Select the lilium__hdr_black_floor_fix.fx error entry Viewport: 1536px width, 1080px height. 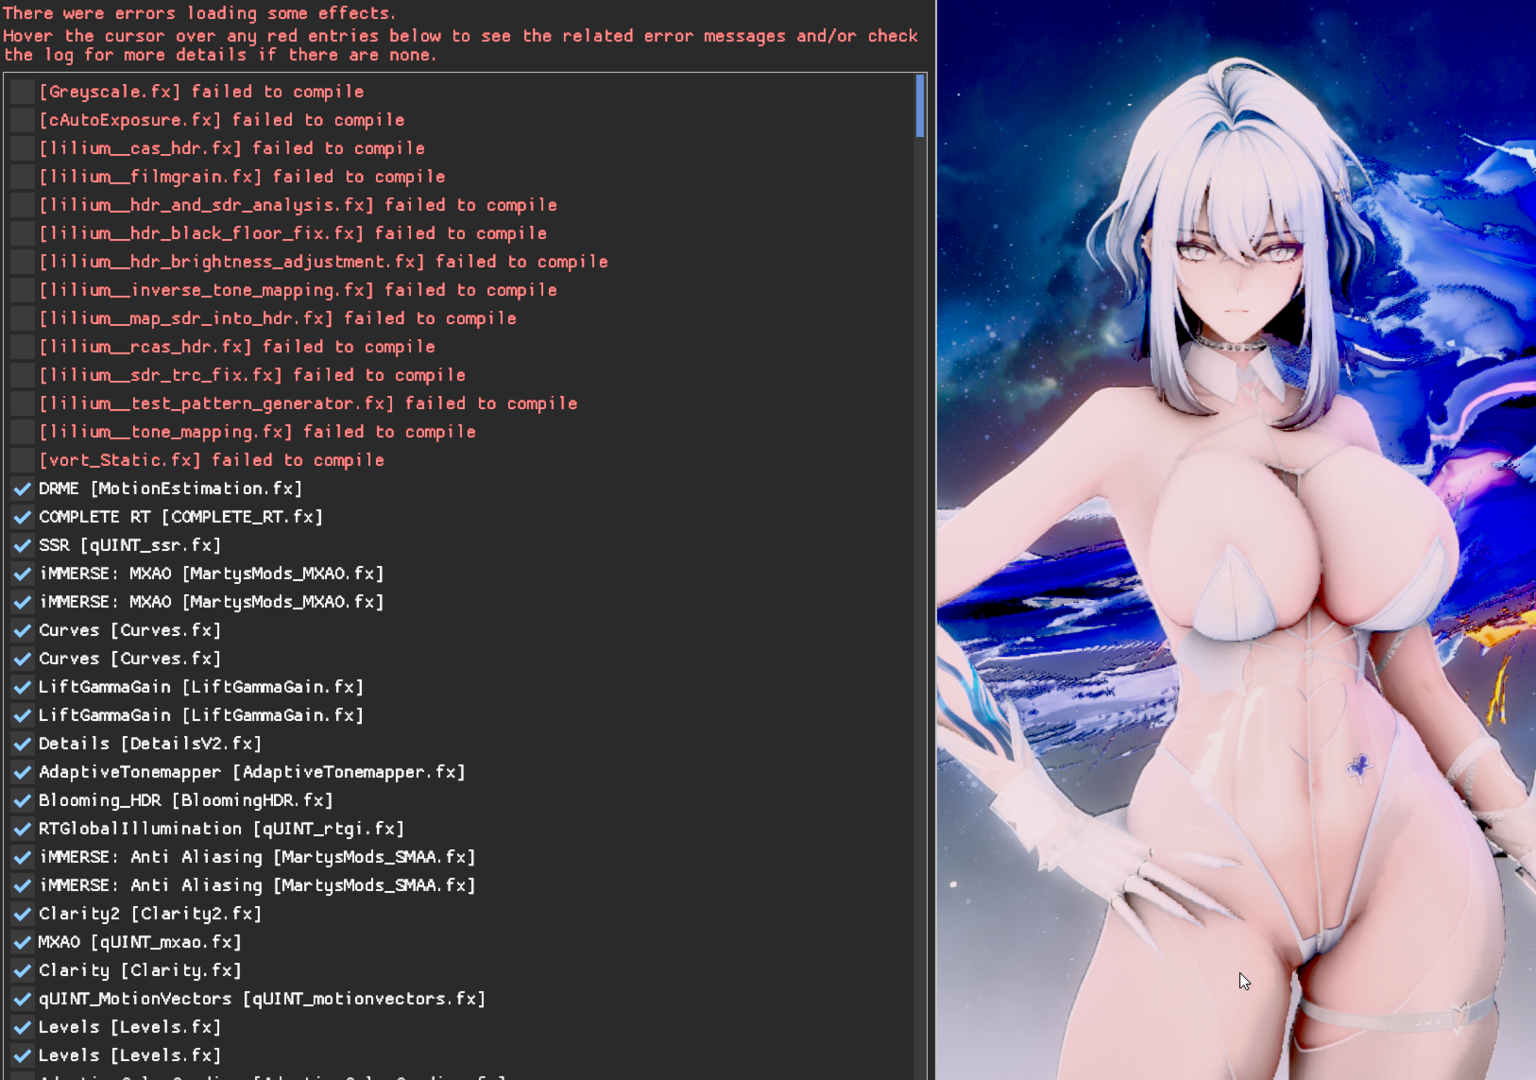pyautogui.click(x=293, y=233)
